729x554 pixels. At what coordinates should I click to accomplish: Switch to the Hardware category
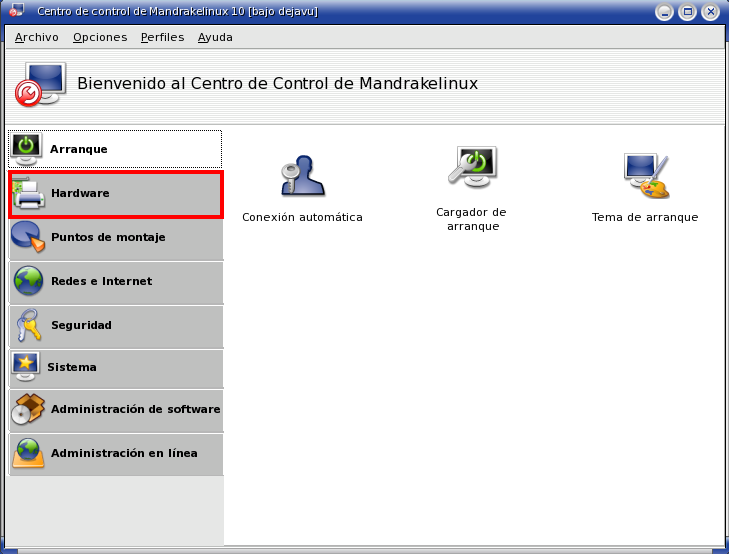pos(116,193)
